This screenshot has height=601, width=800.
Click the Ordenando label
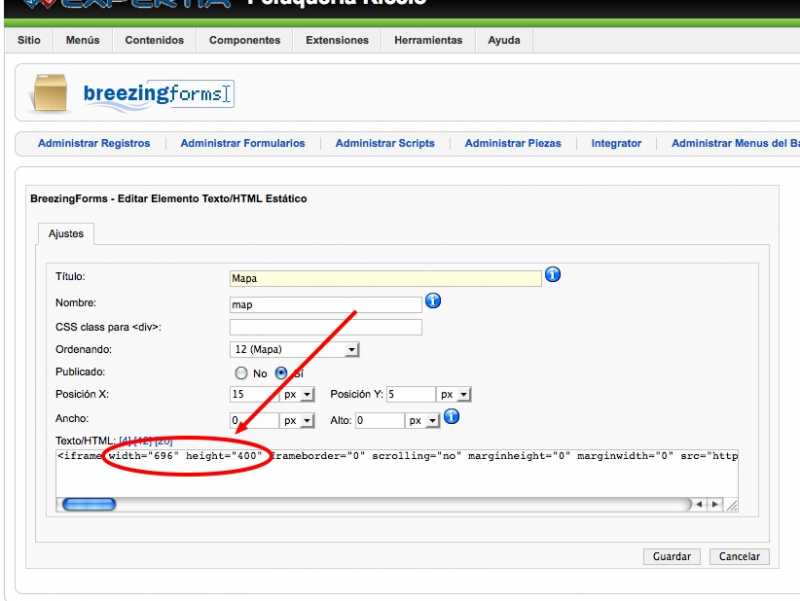[x=83, y=349]
